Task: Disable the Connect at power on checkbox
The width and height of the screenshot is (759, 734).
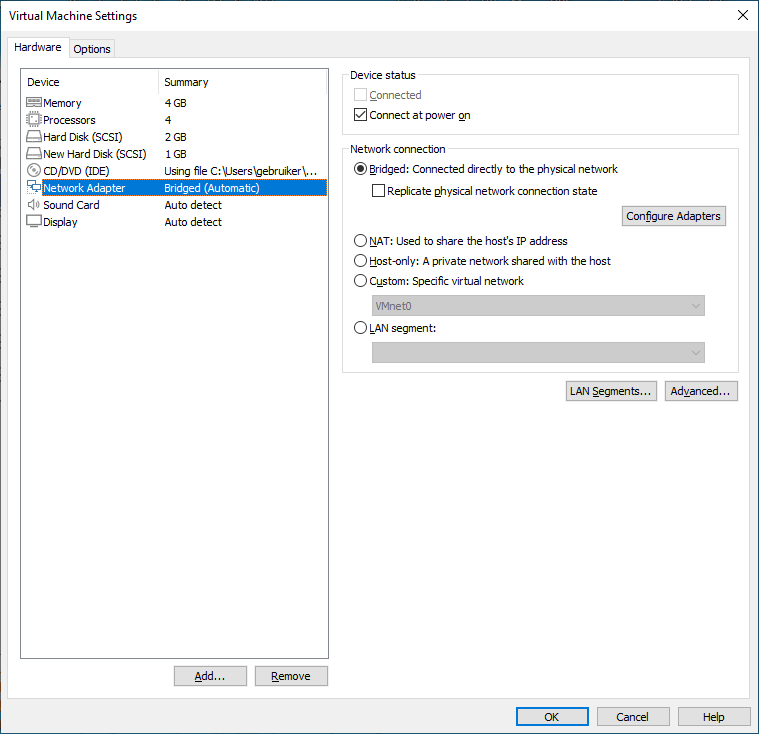Action: (x=362, y=115)
